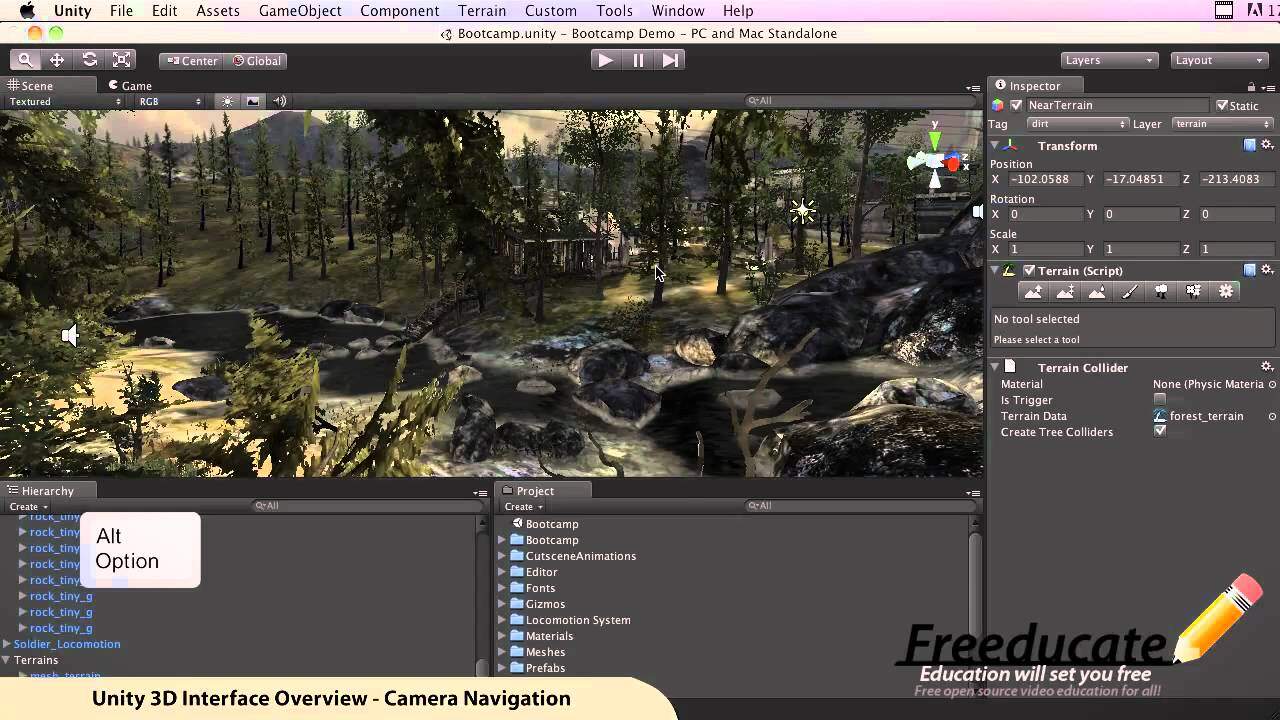Click the NearTerrain object cube icon
Image resolution: width=1280 pixels, height=720 pixels.
pyautogui.click(x=997, y=105)
